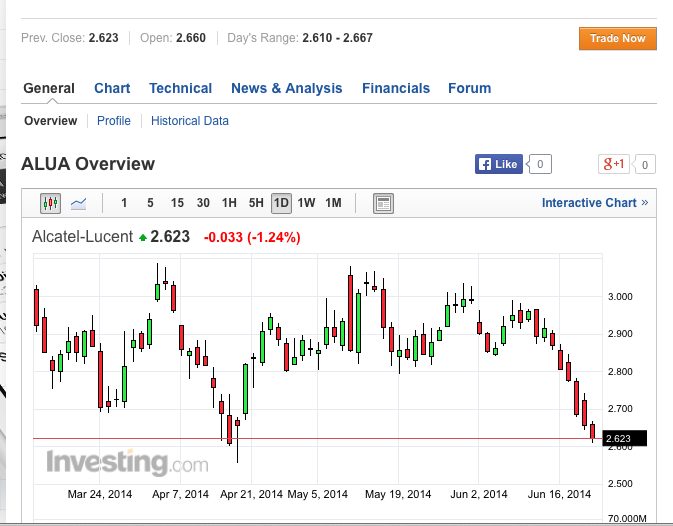Select the 30 minute interval

[203, 203]
